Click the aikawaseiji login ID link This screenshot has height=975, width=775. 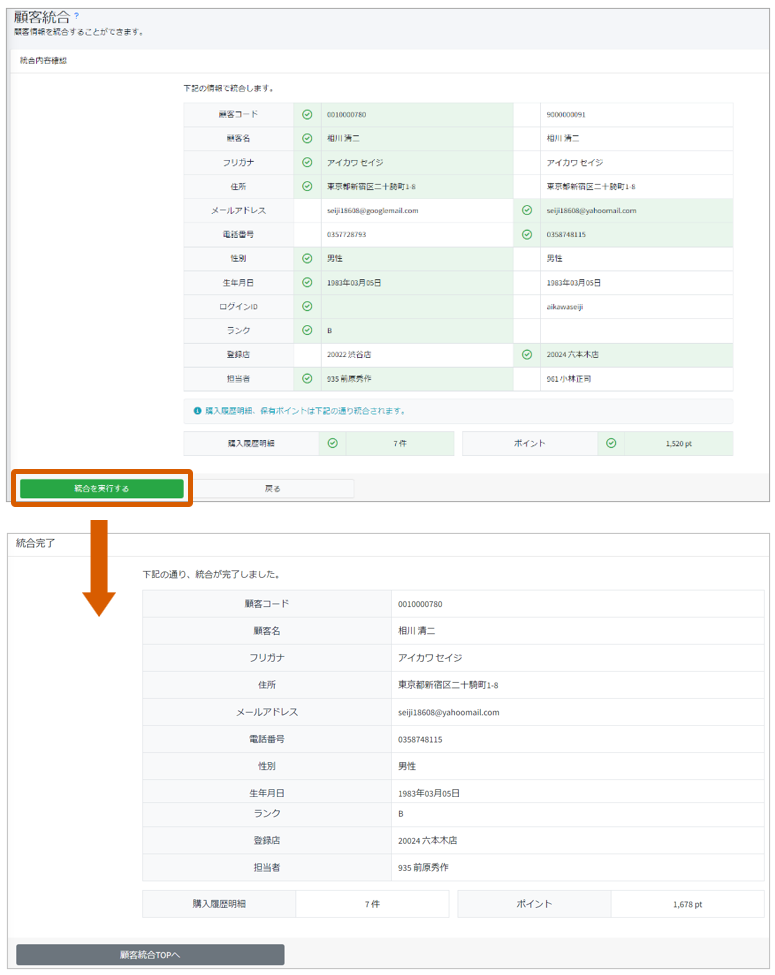coord(566,307)
